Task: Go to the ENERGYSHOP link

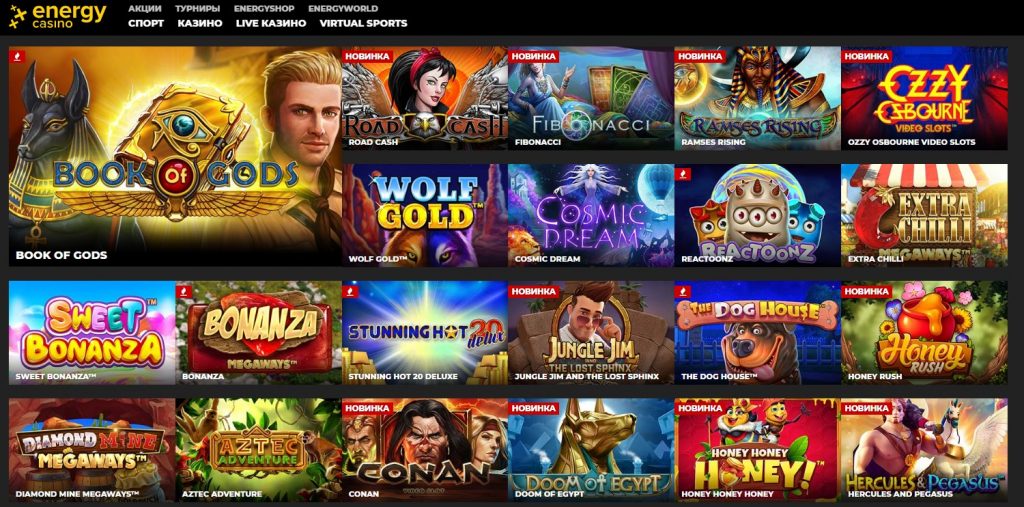Action: [264, 9]
